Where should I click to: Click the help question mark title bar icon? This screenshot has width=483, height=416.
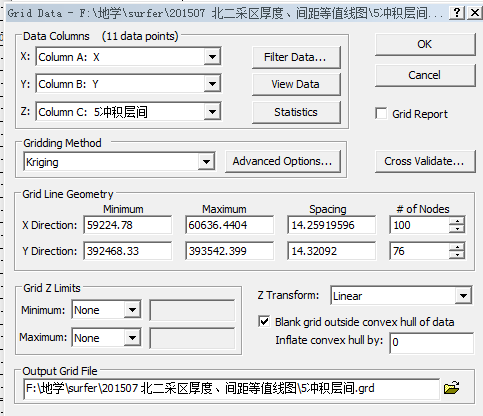coord(457,13)
